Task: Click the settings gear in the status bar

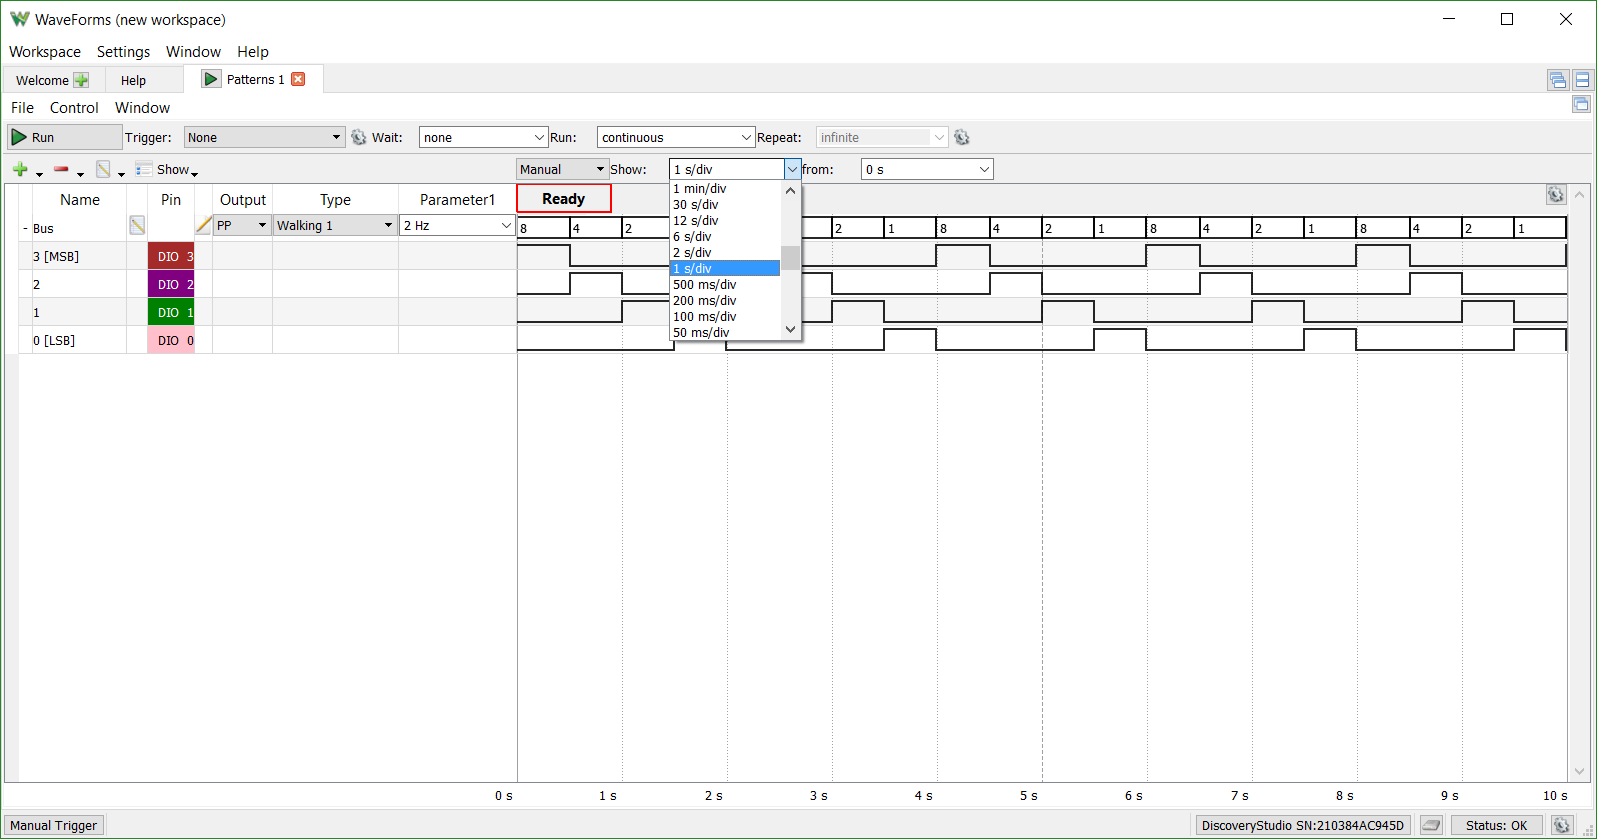Action: coord(1562,825)
